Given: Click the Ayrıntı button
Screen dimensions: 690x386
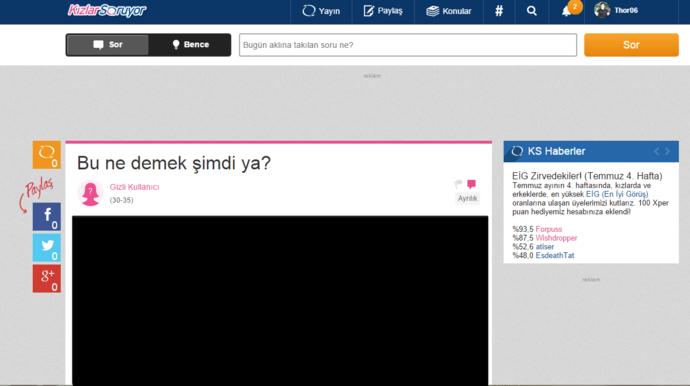Looking at the screenshot, I should click(467, 199).
